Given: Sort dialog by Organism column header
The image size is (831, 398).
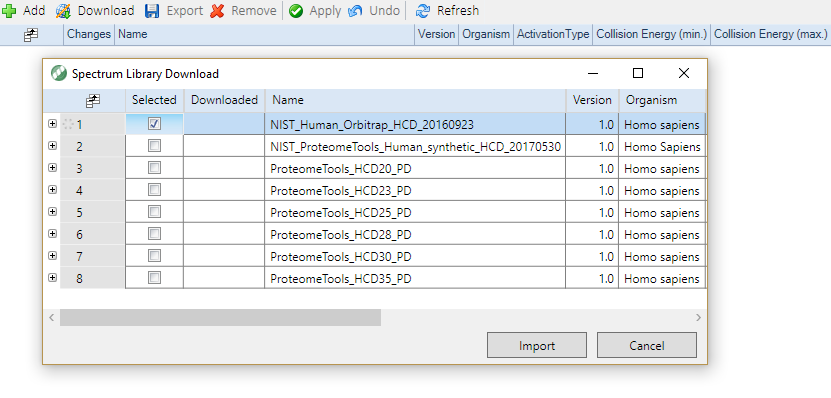Looking at the screenshot, I should point(662,100).
